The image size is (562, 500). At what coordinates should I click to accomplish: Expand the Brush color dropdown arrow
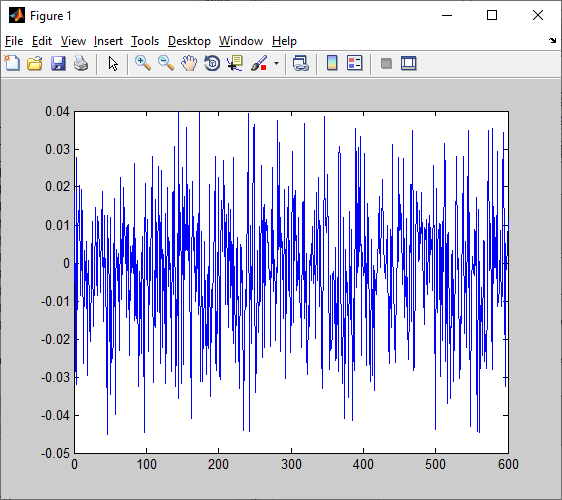pos(276,63)
